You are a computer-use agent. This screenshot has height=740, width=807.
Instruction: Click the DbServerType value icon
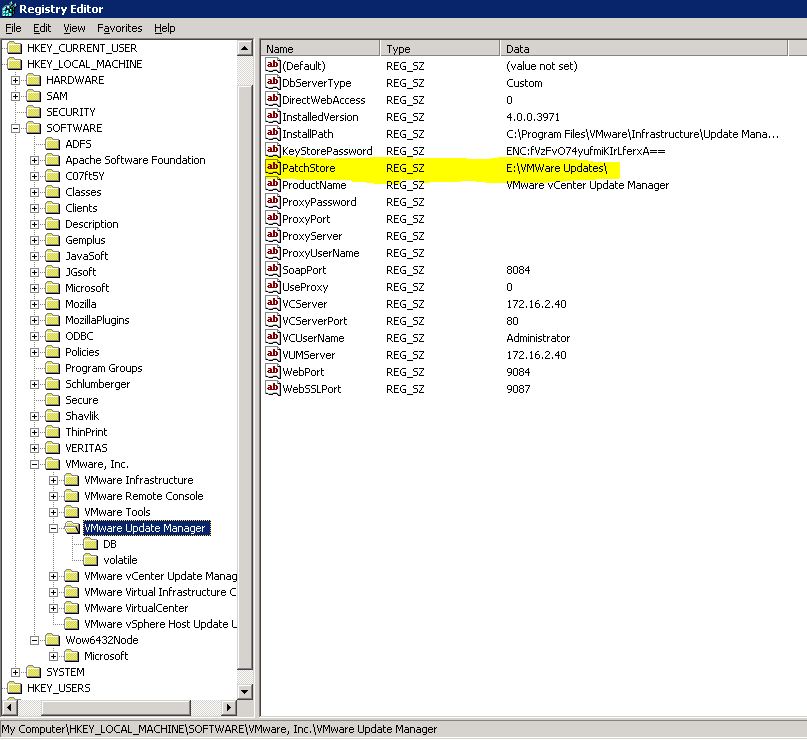point(272,82)
